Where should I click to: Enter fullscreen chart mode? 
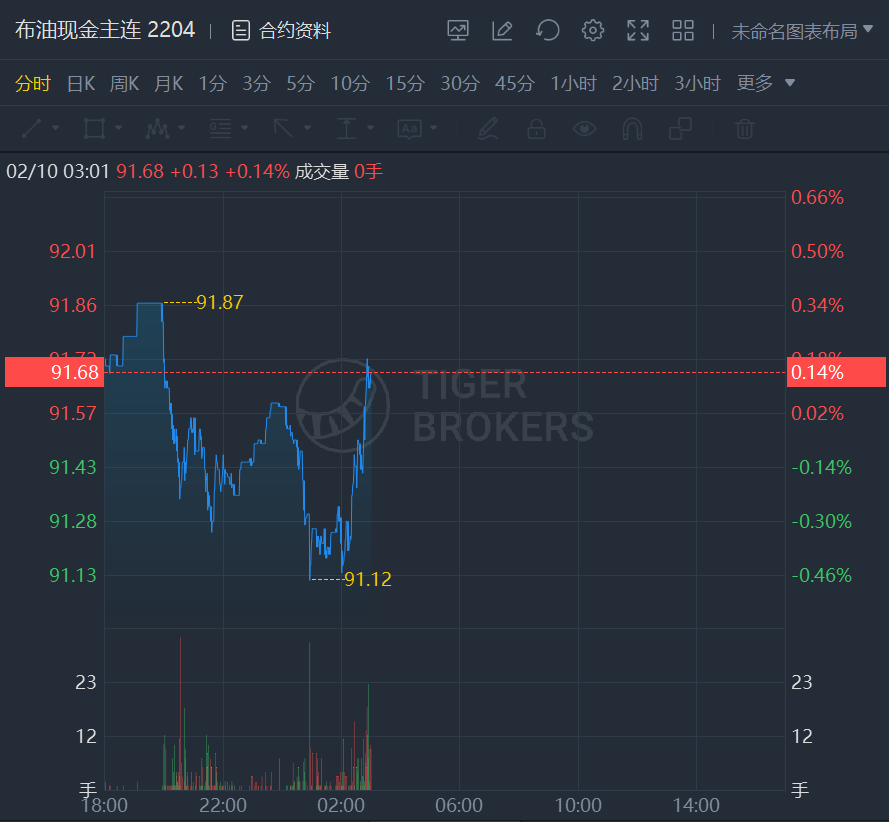coord(638,31)
